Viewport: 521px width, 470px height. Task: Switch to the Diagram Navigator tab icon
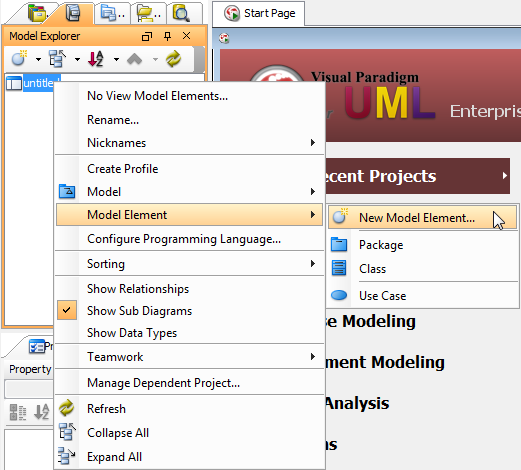(x=37, y=13)
